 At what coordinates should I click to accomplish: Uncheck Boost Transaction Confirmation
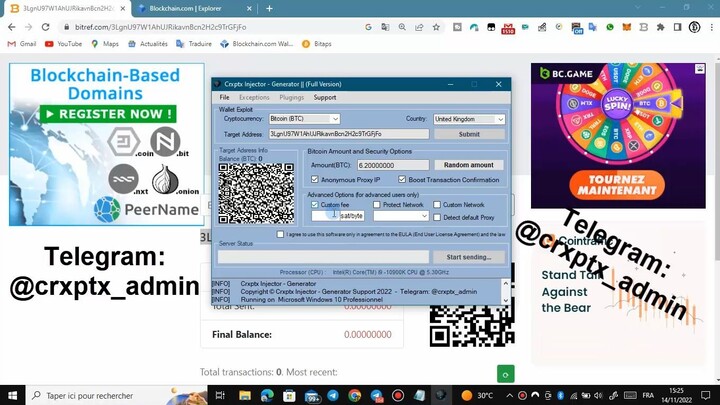point(402,179)
